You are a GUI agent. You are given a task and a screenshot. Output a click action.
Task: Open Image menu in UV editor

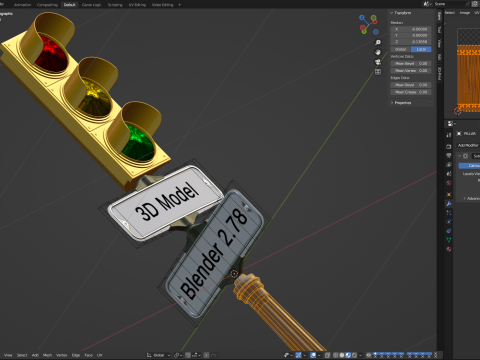pos(465,13)
